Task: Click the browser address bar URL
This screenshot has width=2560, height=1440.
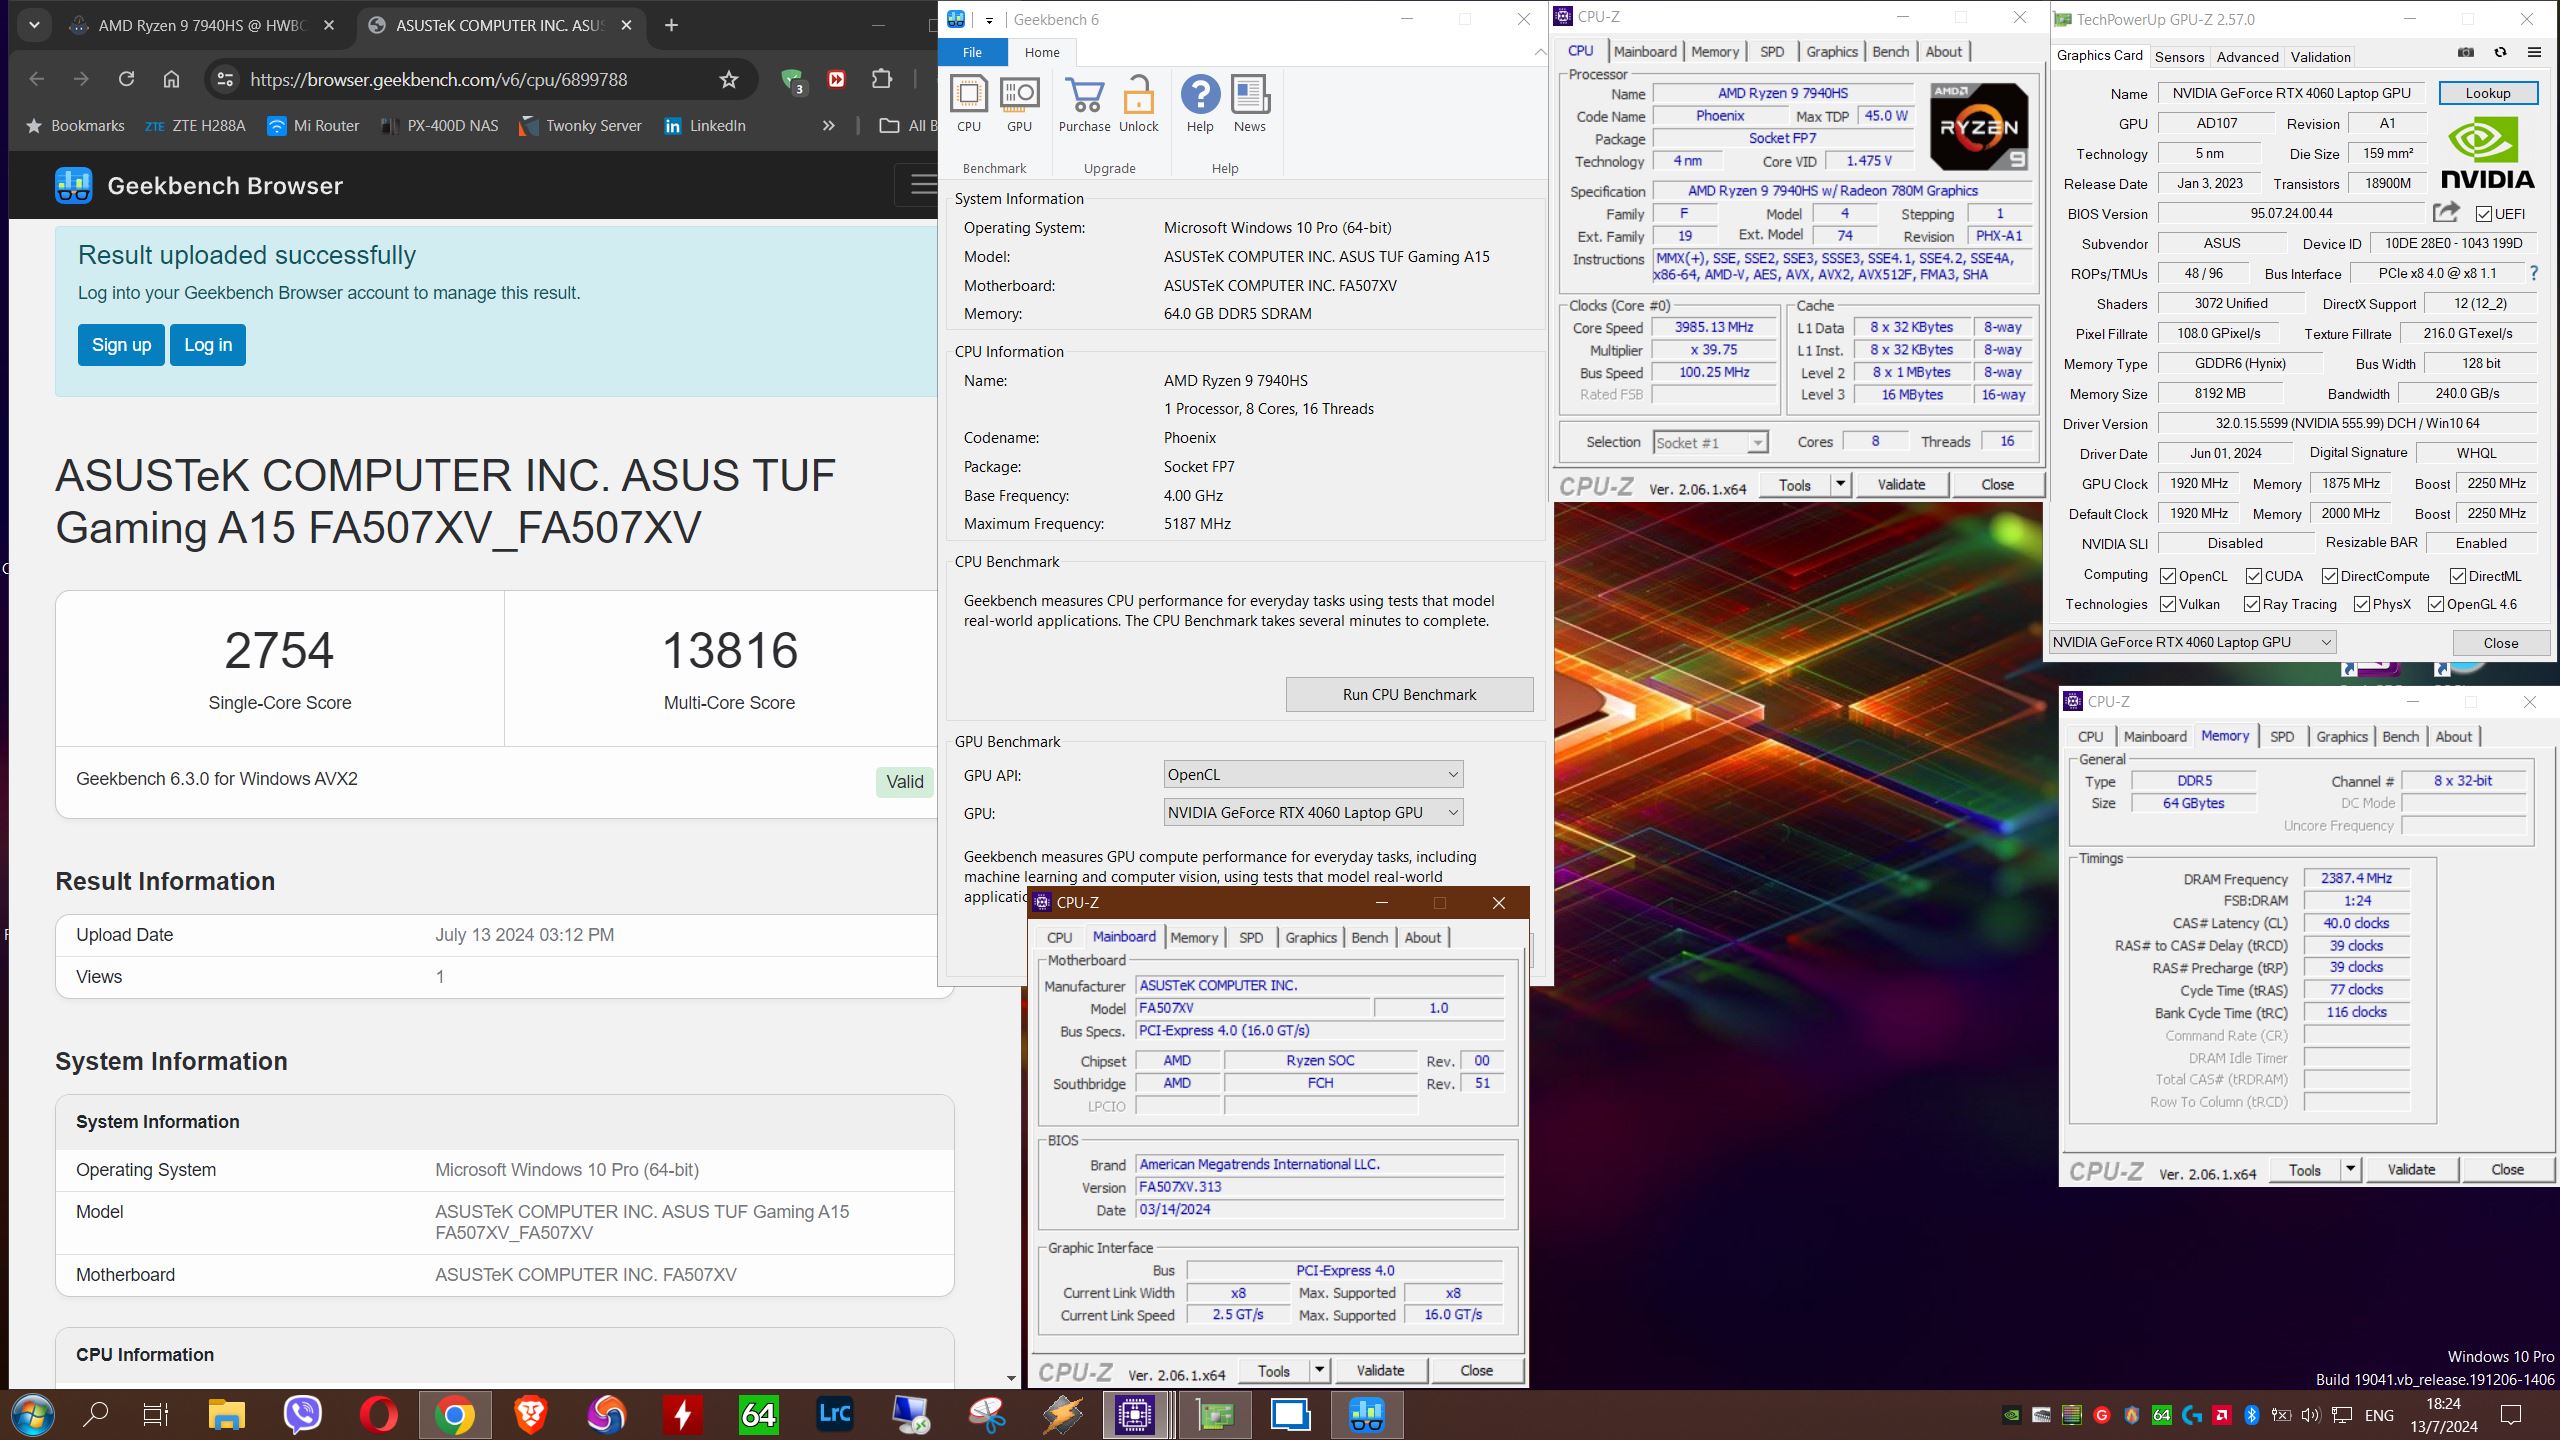Action: point(439,79)
